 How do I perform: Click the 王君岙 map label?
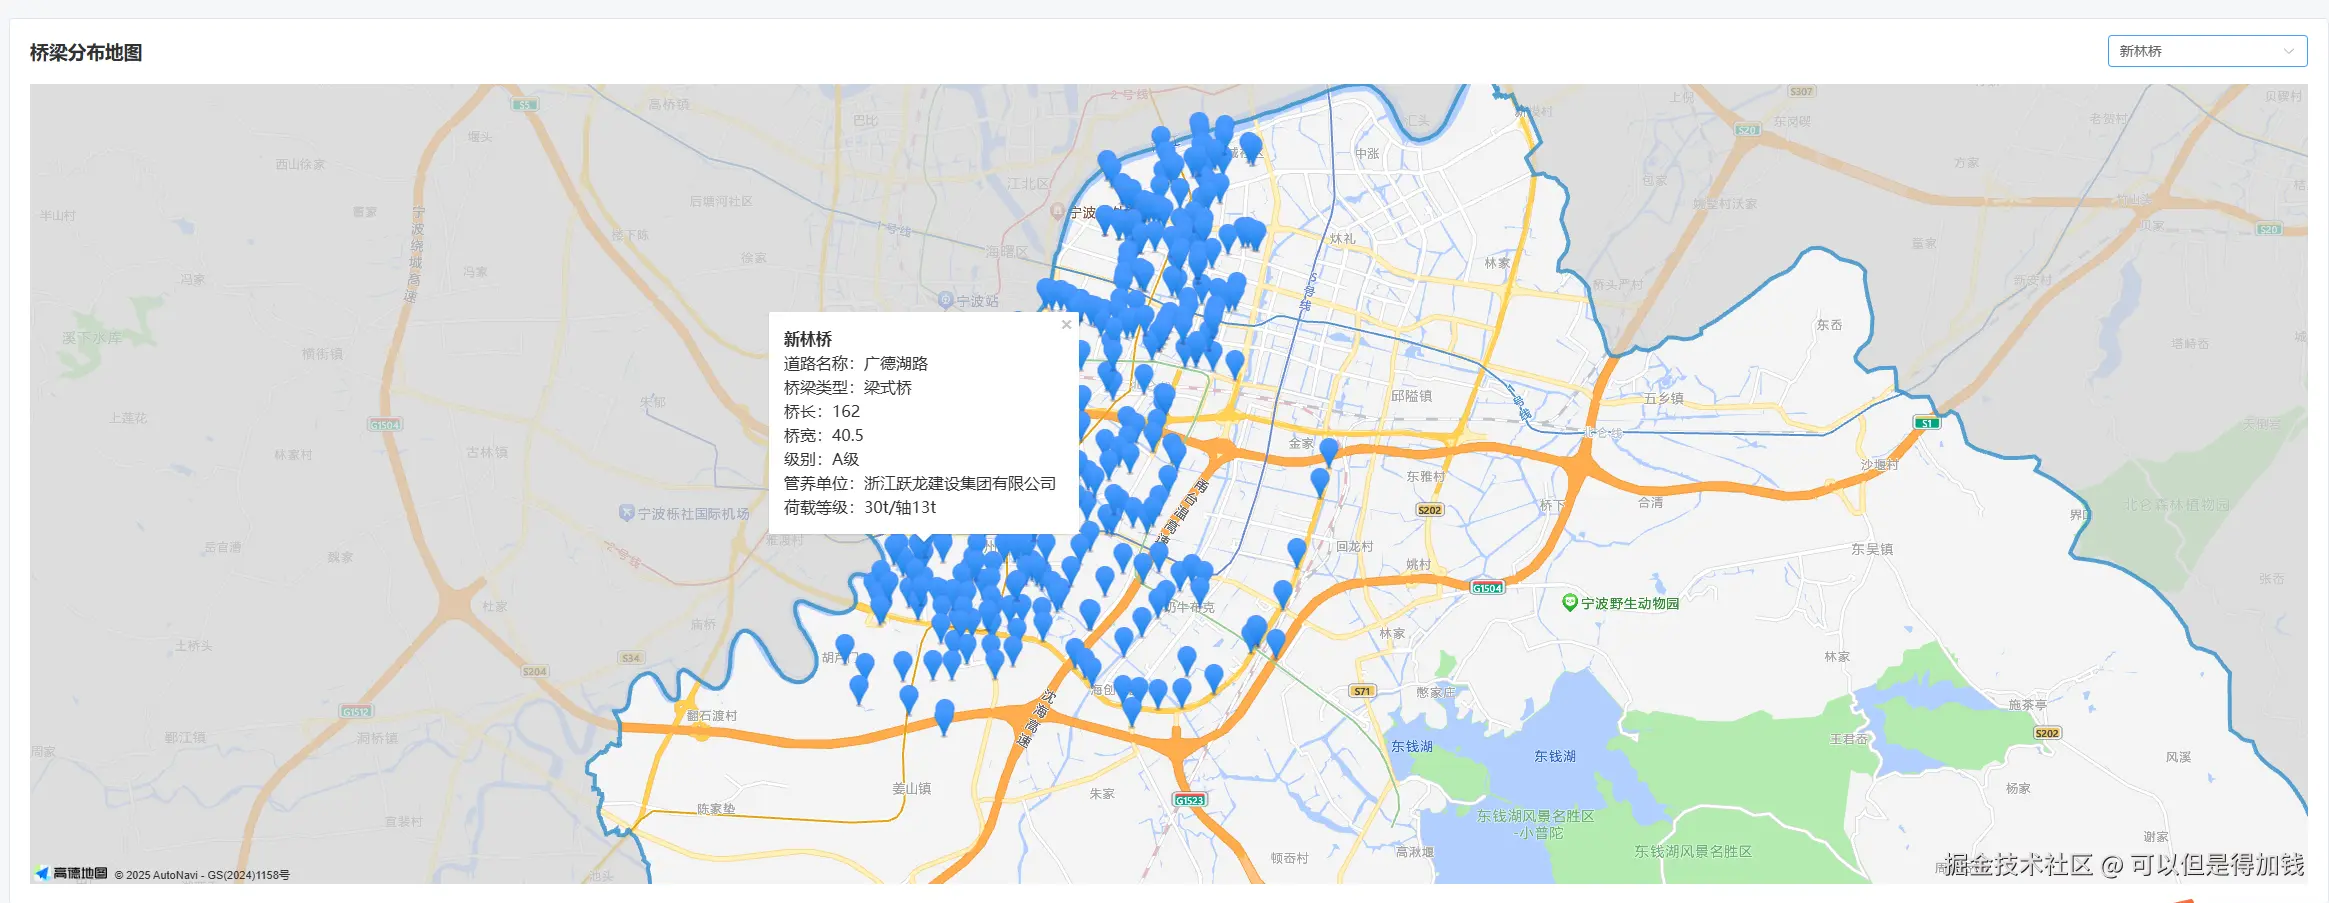coord(1849,739)
